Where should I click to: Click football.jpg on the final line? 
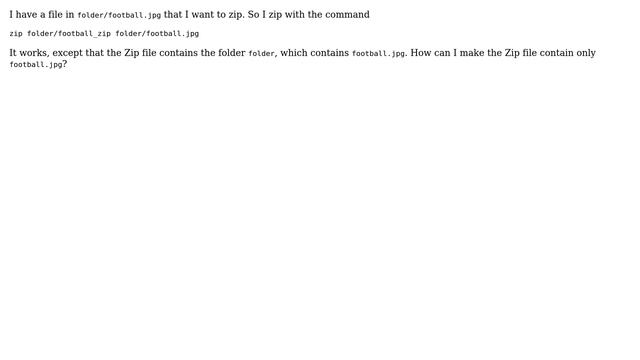click(x=36, y=64)
